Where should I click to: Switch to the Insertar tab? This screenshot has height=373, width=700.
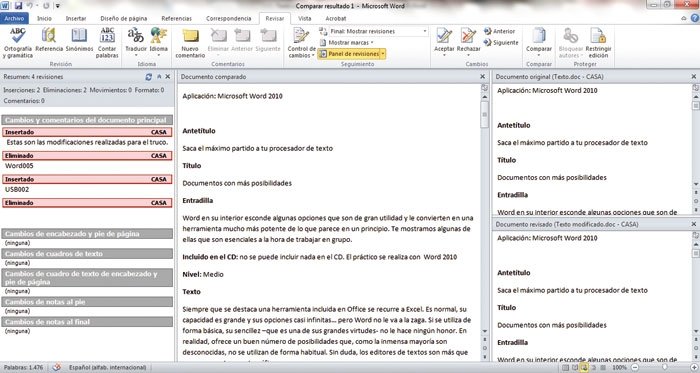[76, 18]
